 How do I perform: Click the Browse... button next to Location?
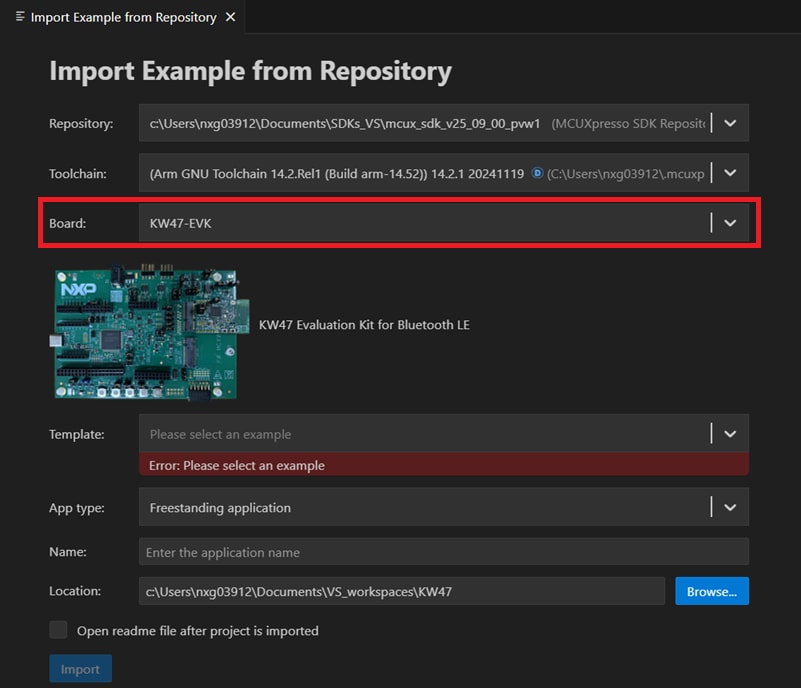(x=711, y=591)
